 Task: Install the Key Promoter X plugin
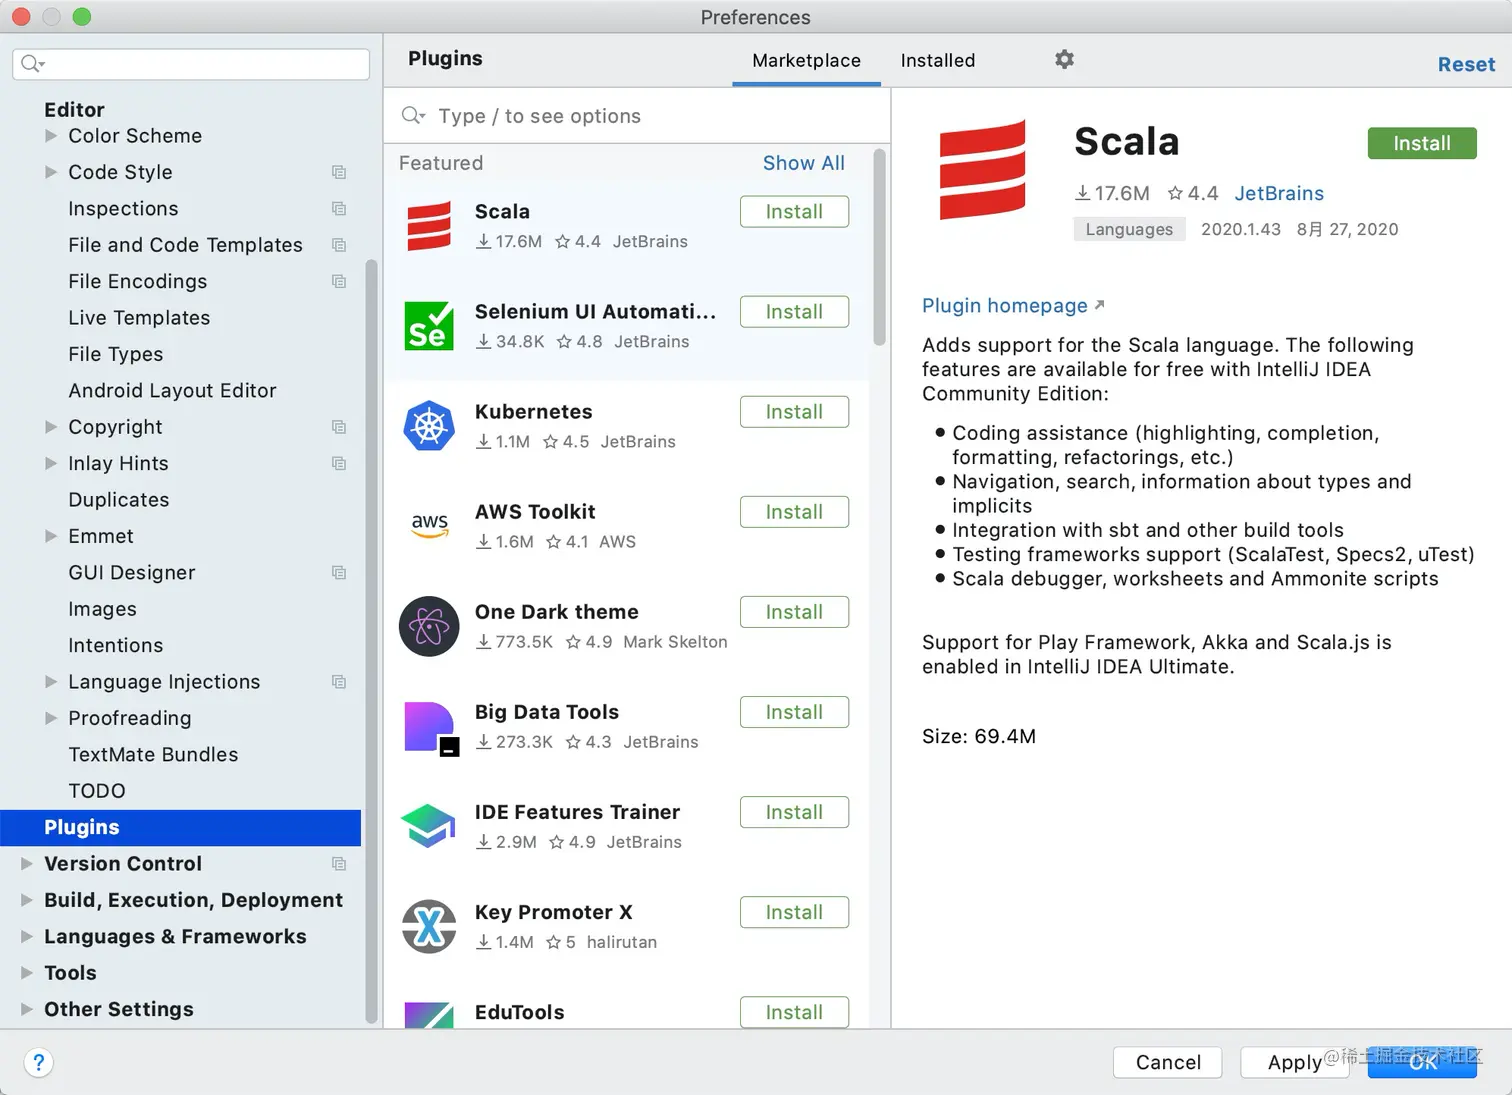pos(794,912)
